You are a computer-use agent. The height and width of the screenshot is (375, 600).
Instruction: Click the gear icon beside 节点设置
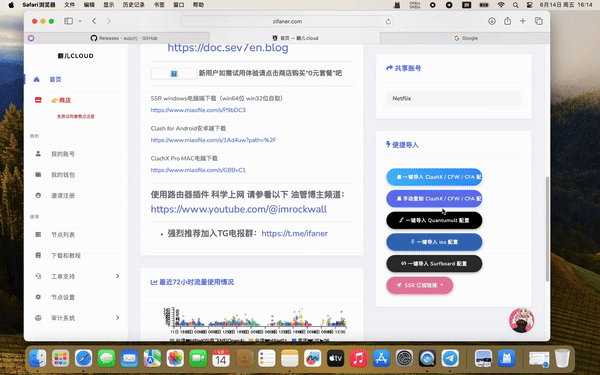pyautogui.click(x=38, y=297)
